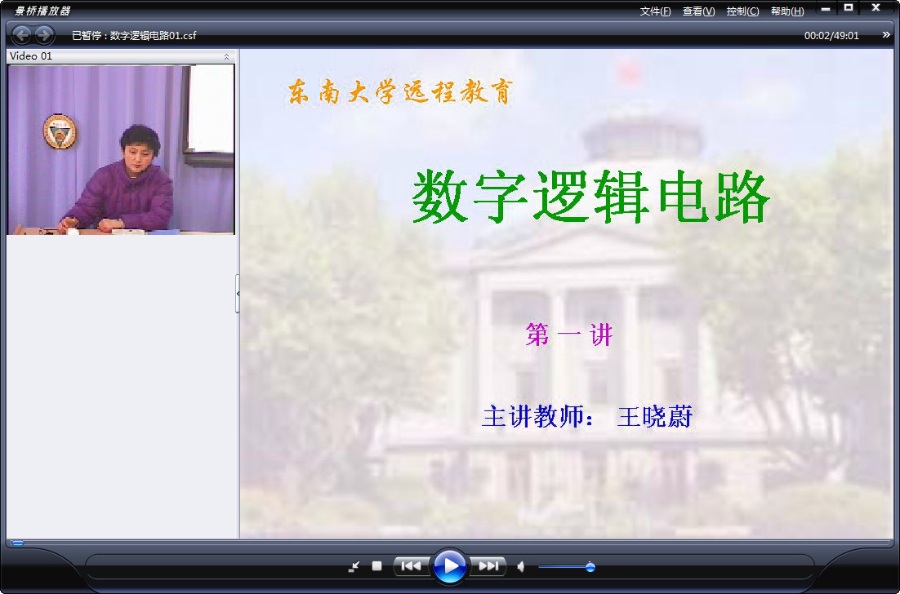The width and height of the screenshot is (900, 594).
Task: Open the 文件(F) menu
Action: [x=655, y=11]
